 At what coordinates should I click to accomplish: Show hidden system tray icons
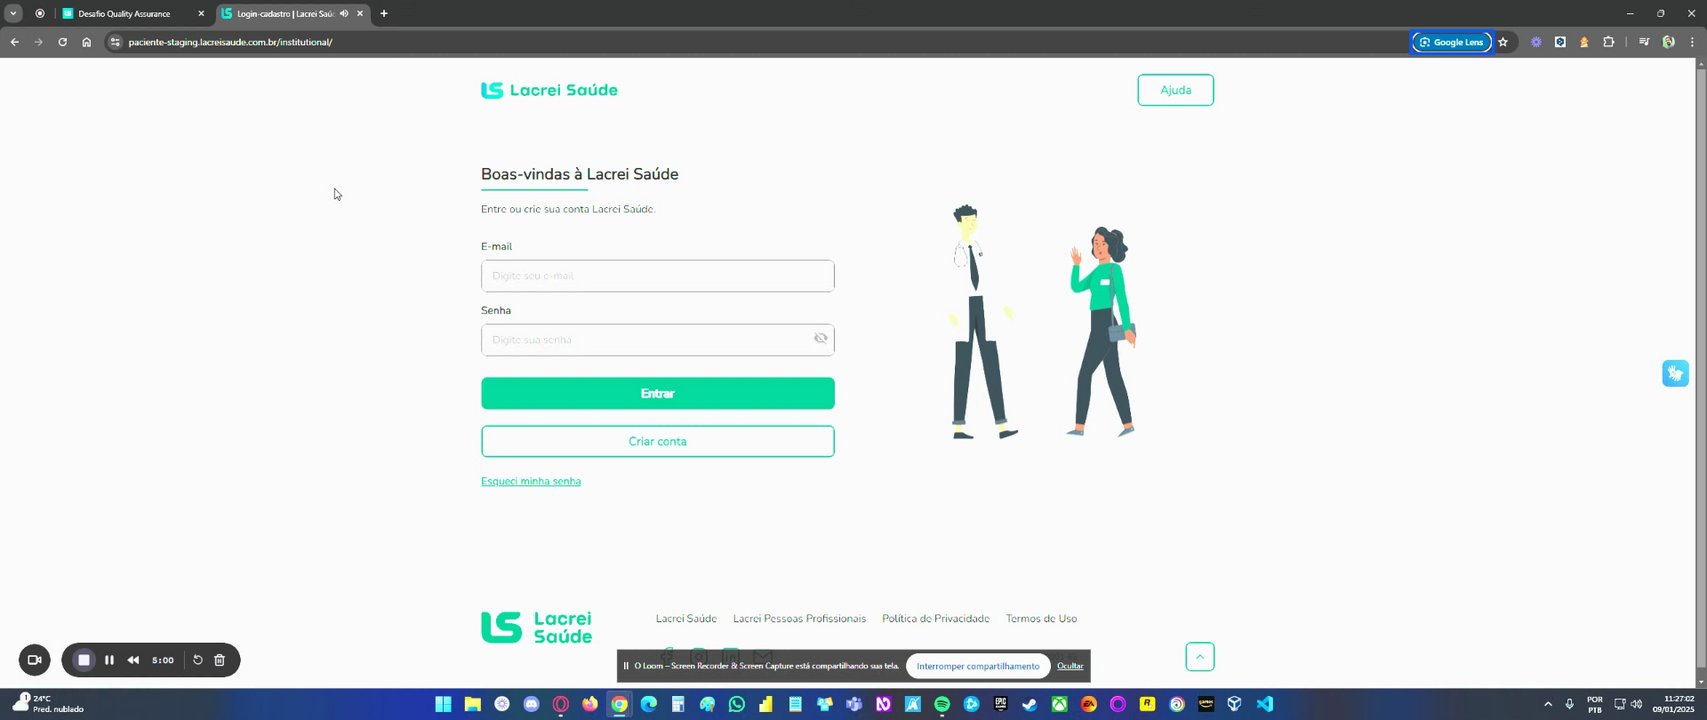tap(1548, 704)
